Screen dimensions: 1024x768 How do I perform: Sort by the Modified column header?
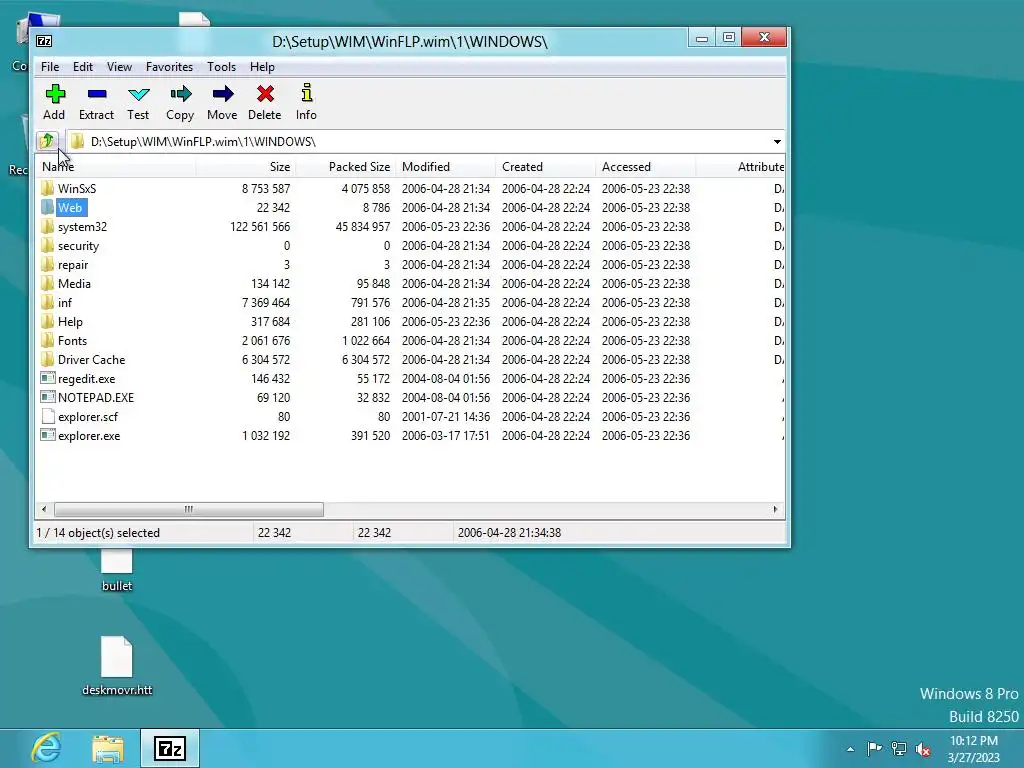[445, 167]
